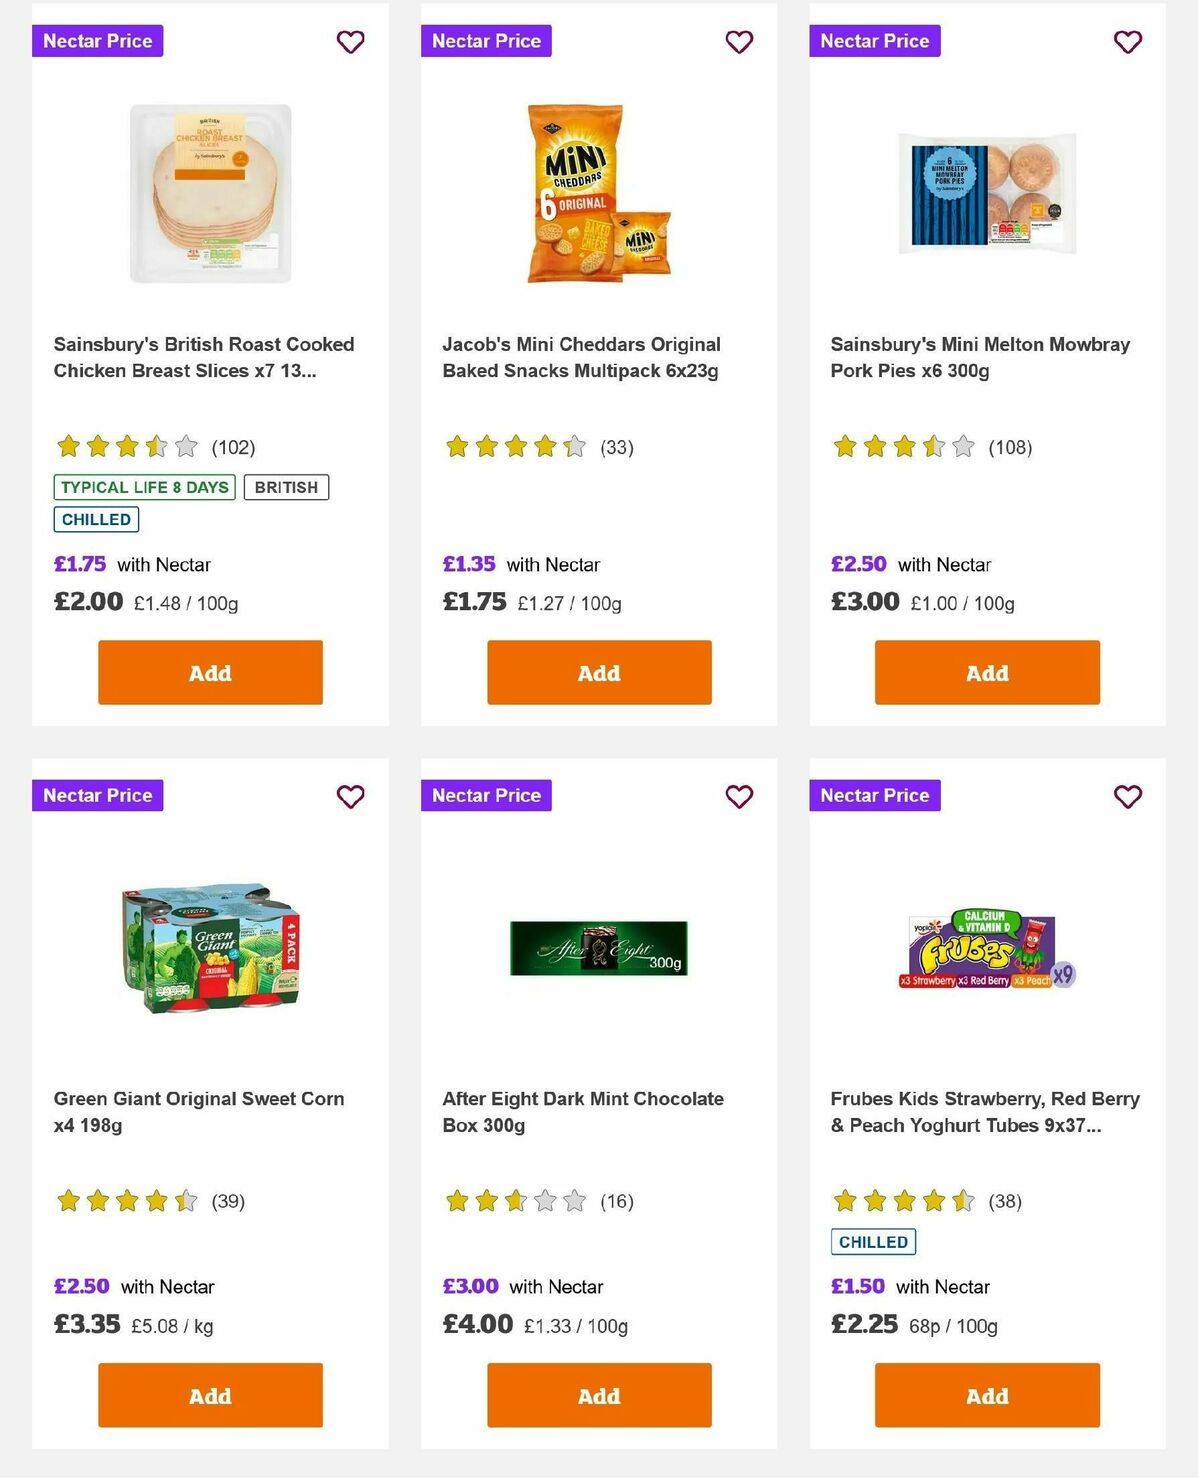Add Frubes yoghurt tubes to basket
Viewport: 1200px width, 1479px height.
point(986,1395)
